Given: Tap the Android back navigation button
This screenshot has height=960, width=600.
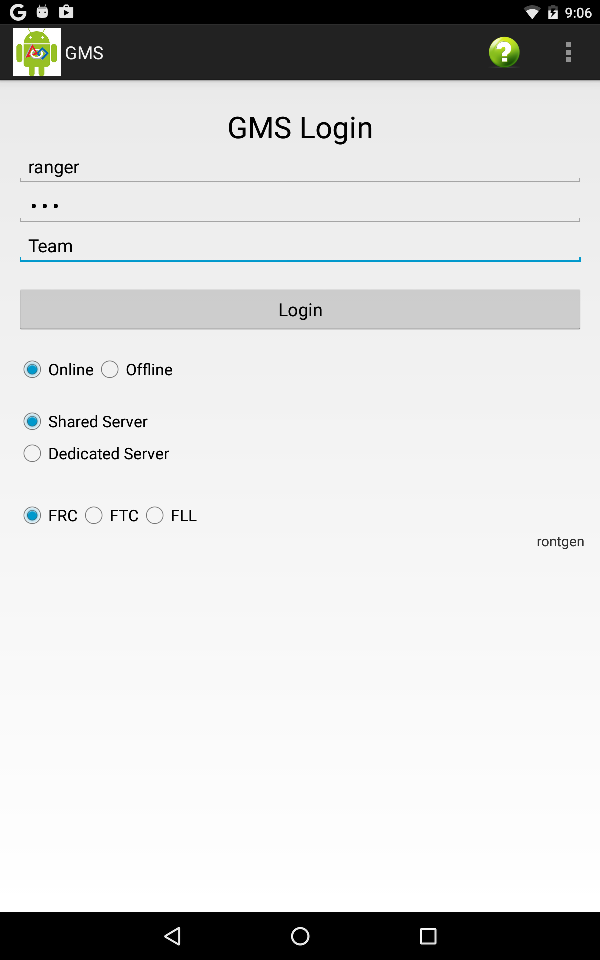Looking at the screenshot, I should coord(173,936).
